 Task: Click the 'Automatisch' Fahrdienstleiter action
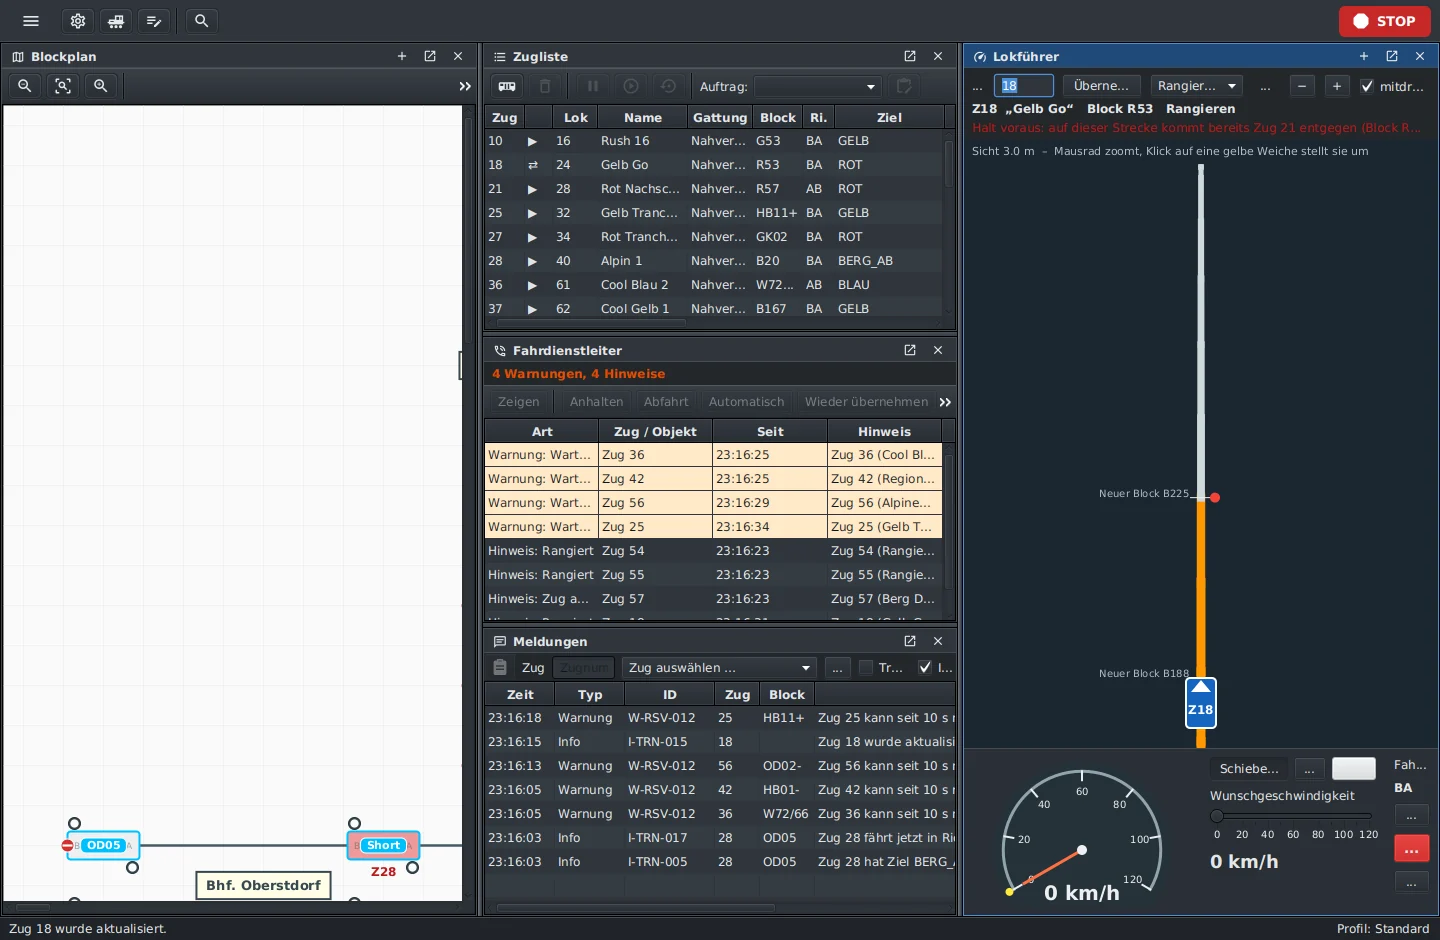pyautogui.click(x=747, y=402)
